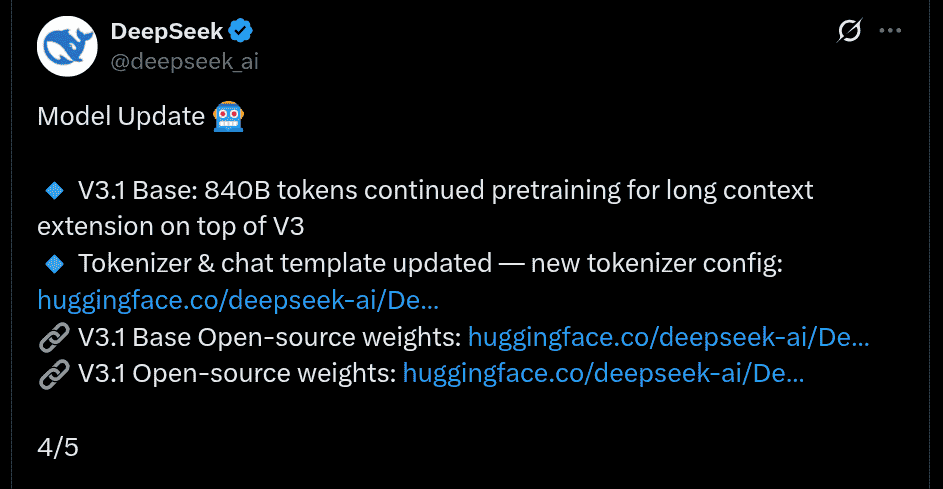This screenshot has height=489, width=943.
Task: Open the V3.1 Base Open-source weights link
Action: [668, 338]
